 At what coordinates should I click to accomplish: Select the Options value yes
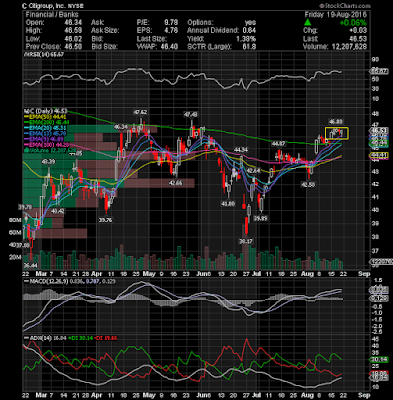point(250,23)
